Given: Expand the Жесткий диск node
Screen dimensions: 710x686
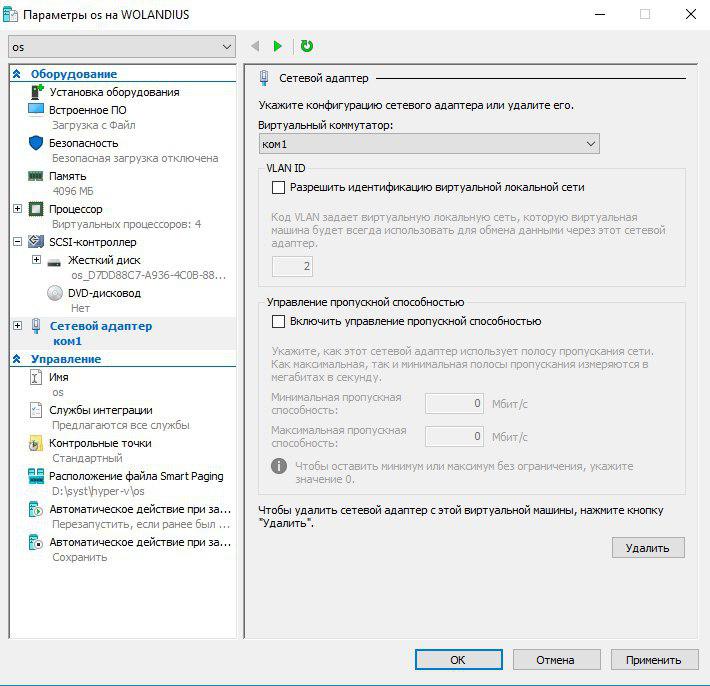Looking at the screenshot, I should (x=36, y=260).
